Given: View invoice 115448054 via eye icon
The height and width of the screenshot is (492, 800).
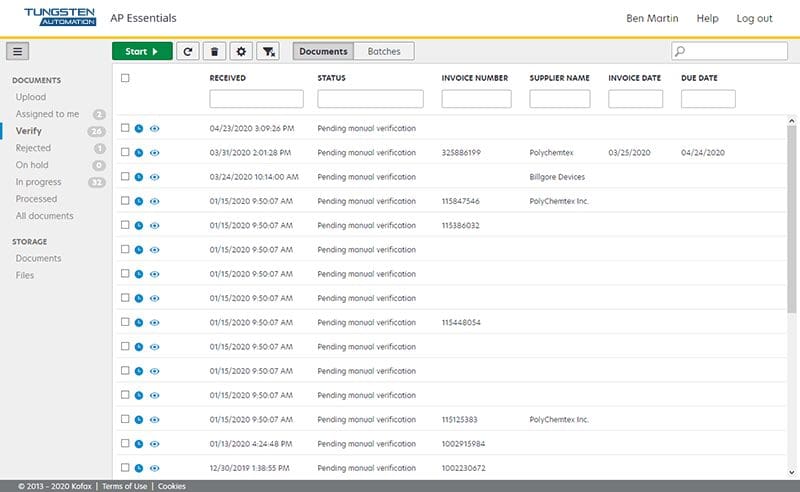Looking at the screenshot, I should coord(155,323).
